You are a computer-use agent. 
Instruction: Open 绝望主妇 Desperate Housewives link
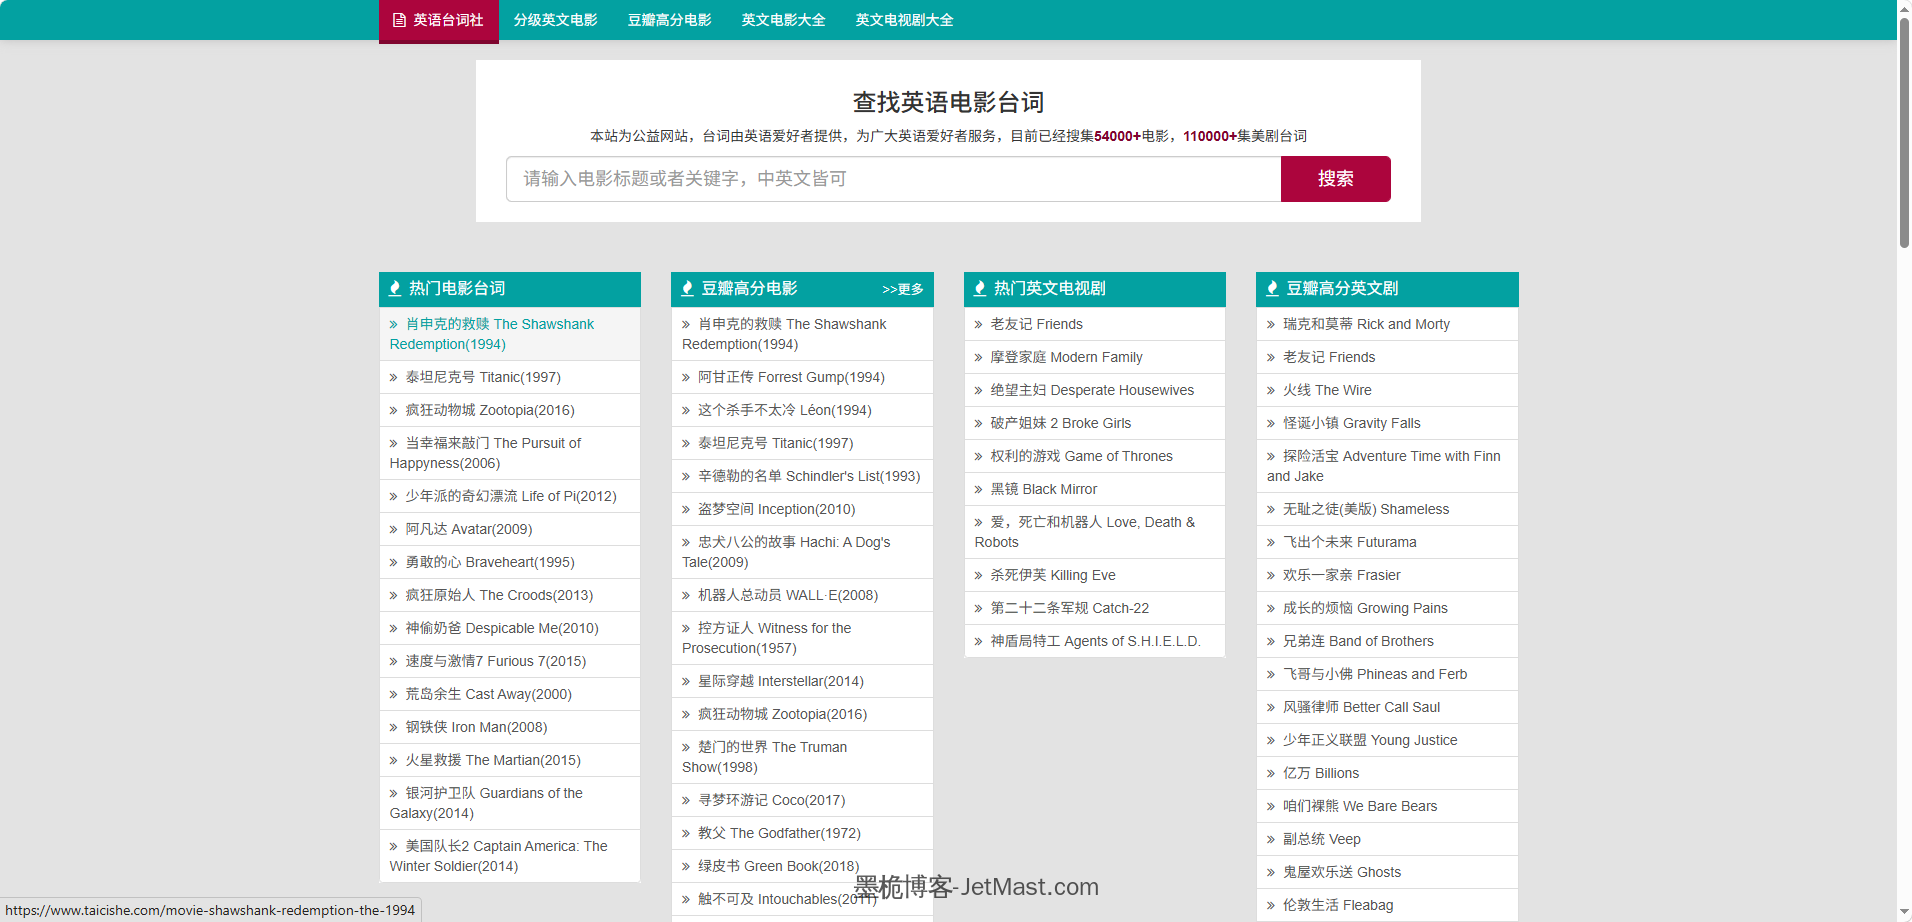point(1092,390)
